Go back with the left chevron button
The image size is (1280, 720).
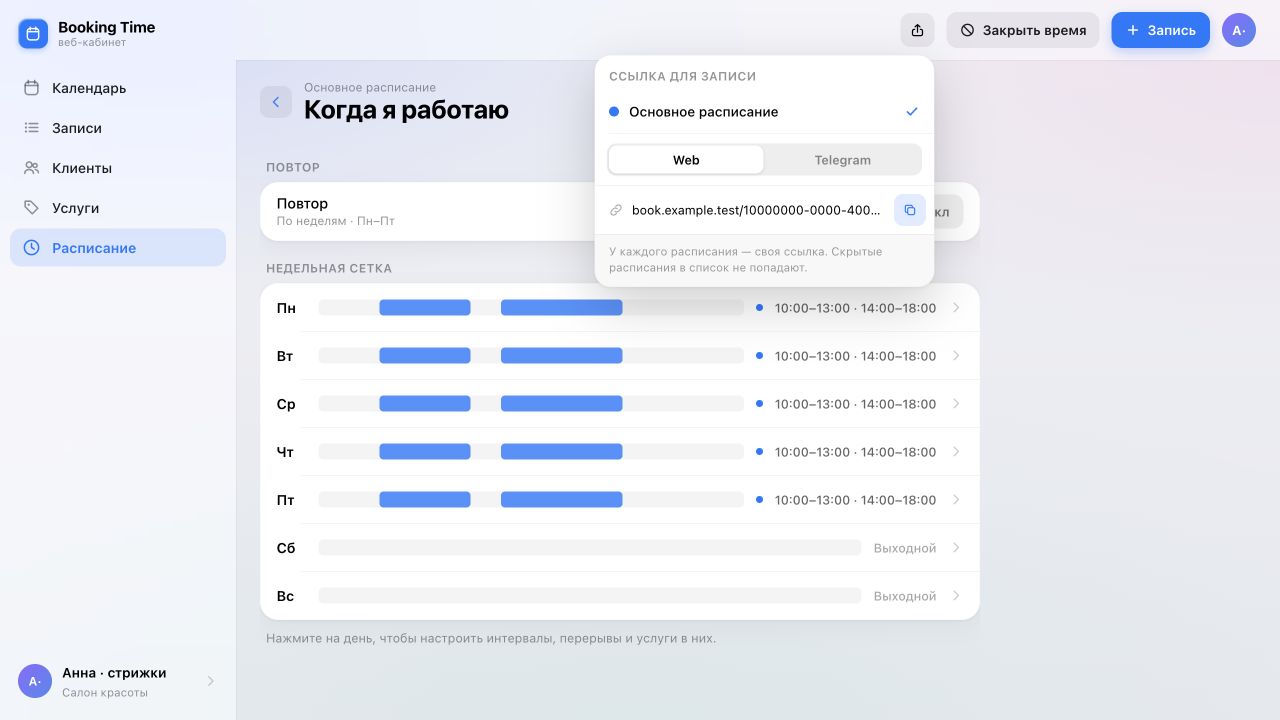click(x=276, y=102)
